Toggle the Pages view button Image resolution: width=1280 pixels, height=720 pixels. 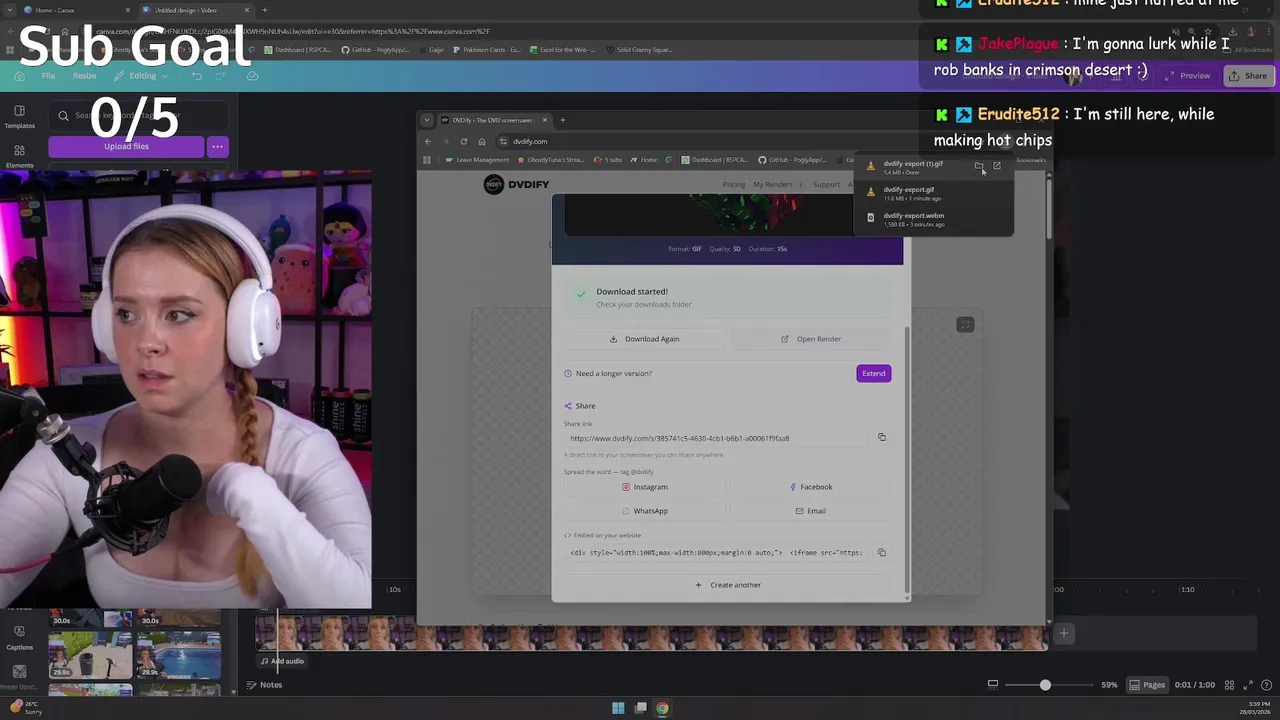click(1147, 685)
